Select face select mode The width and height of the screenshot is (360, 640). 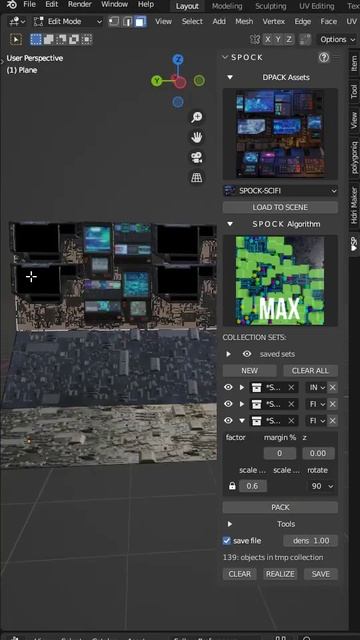click(140, 22)
